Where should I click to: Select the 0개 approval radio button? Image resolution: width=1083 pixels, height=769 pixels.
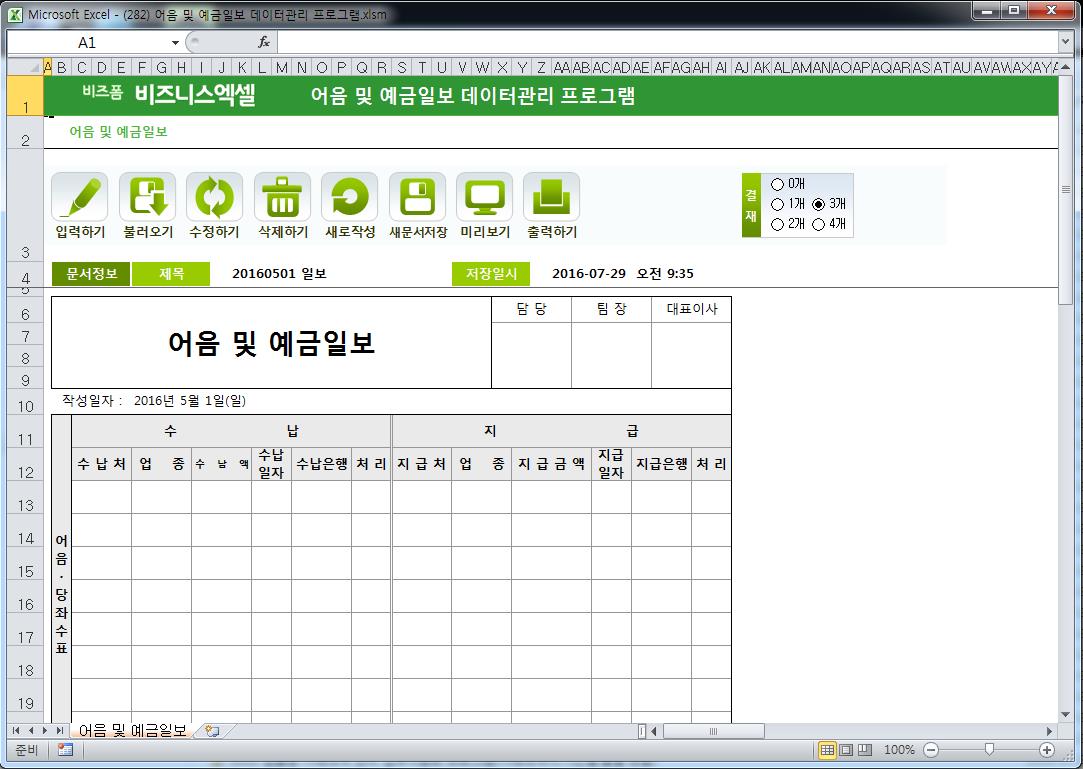778,184
